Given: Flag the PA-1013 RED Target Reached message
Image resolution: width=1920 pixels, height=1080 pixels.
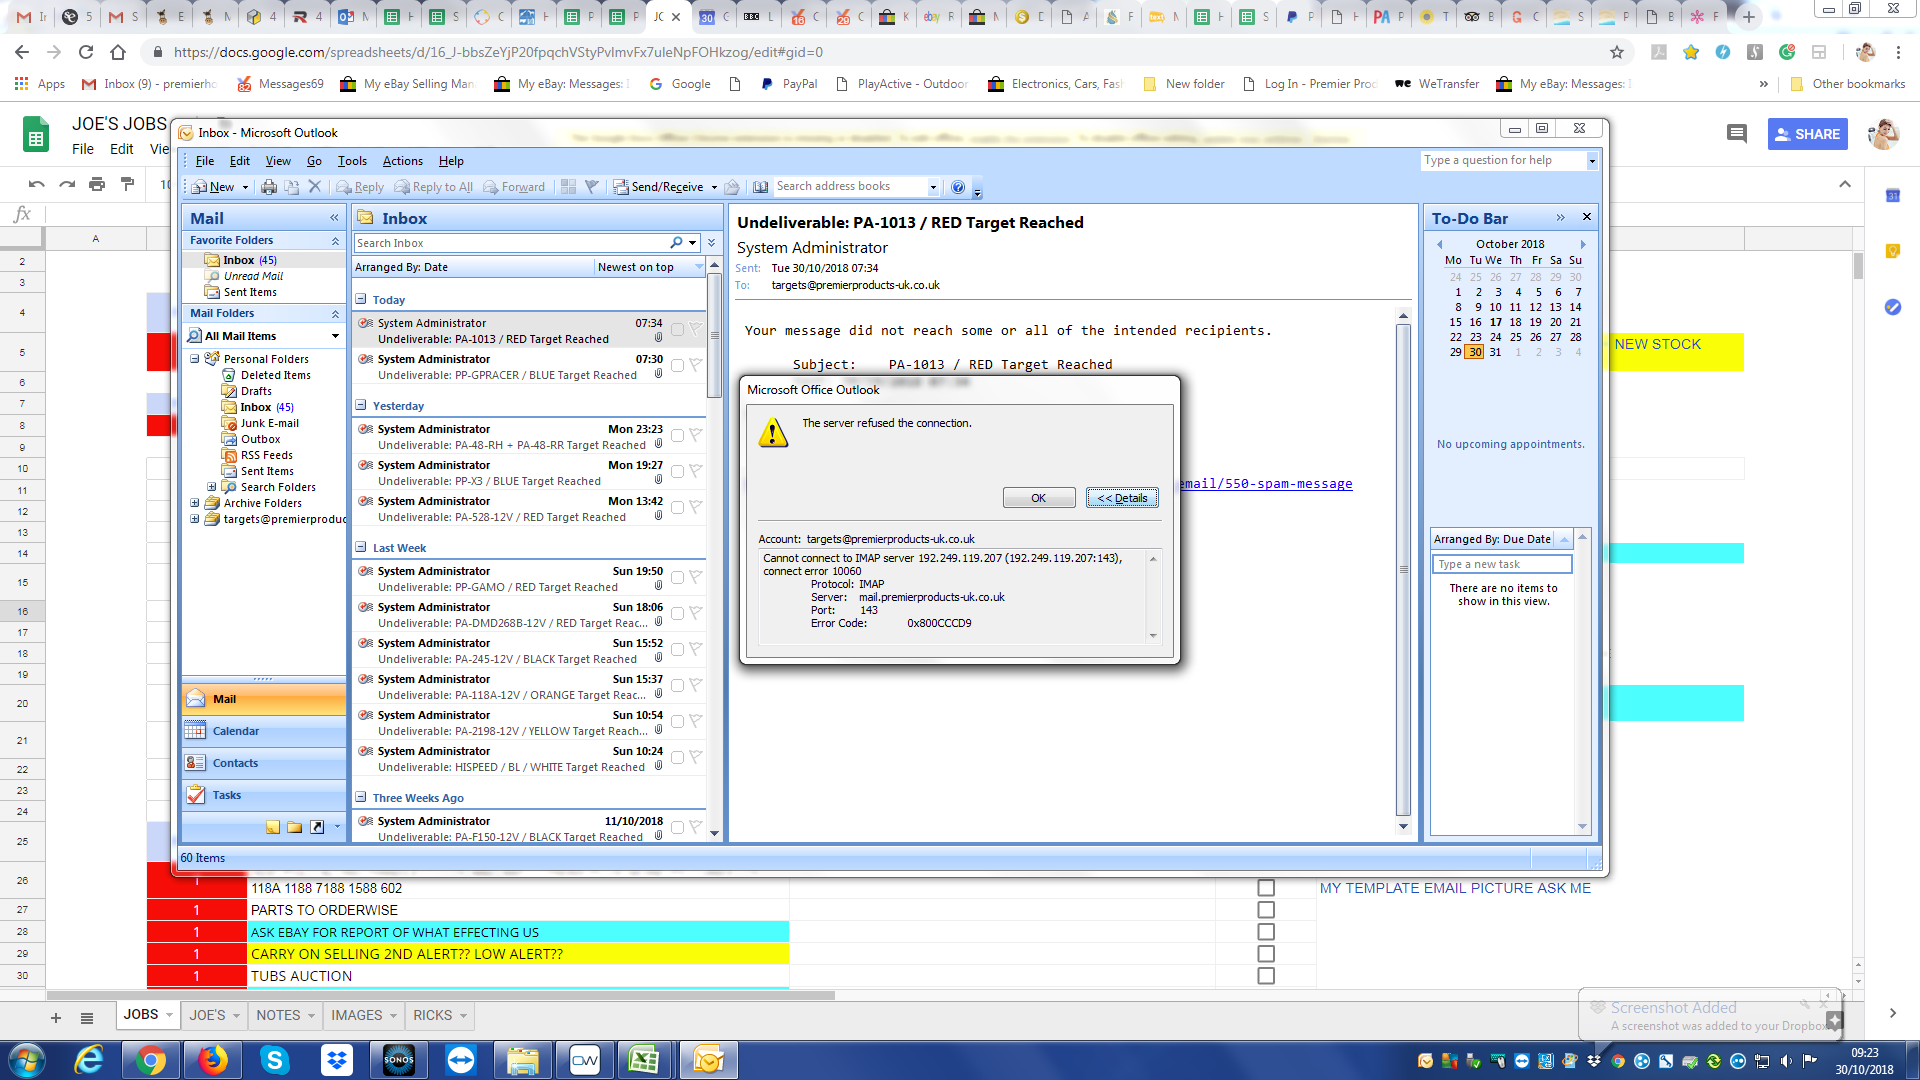Looking at the screenshot, I should tap(696, 330).
